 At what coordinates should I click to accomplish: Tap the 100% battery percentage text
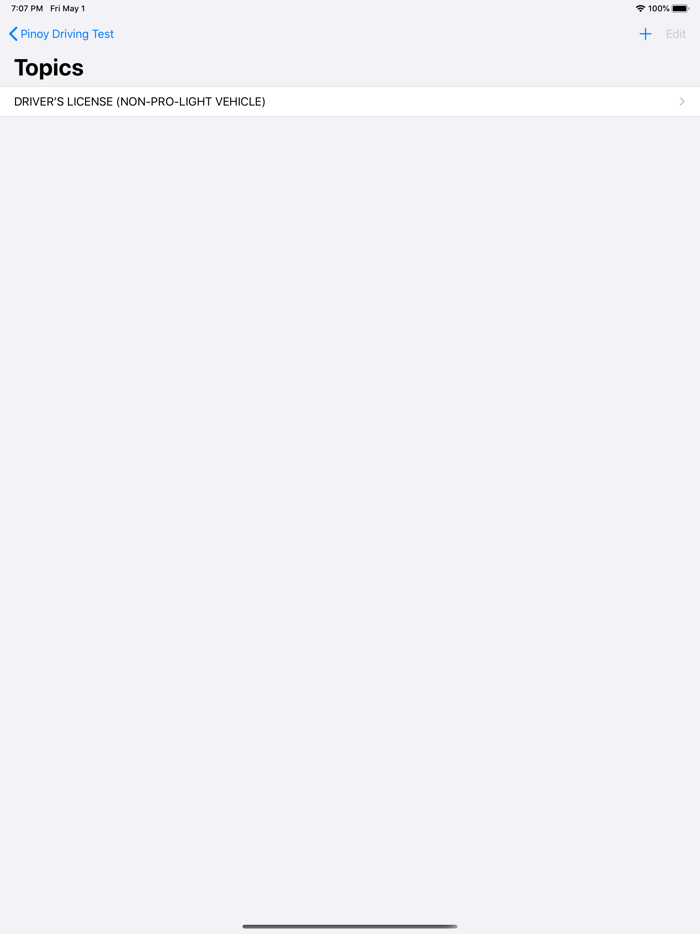(659, 8)
